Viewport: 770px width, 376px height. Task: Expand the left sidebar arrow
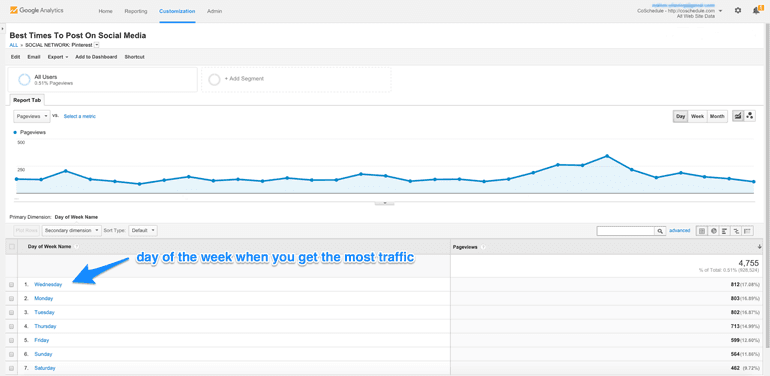[x=2, y=30]
